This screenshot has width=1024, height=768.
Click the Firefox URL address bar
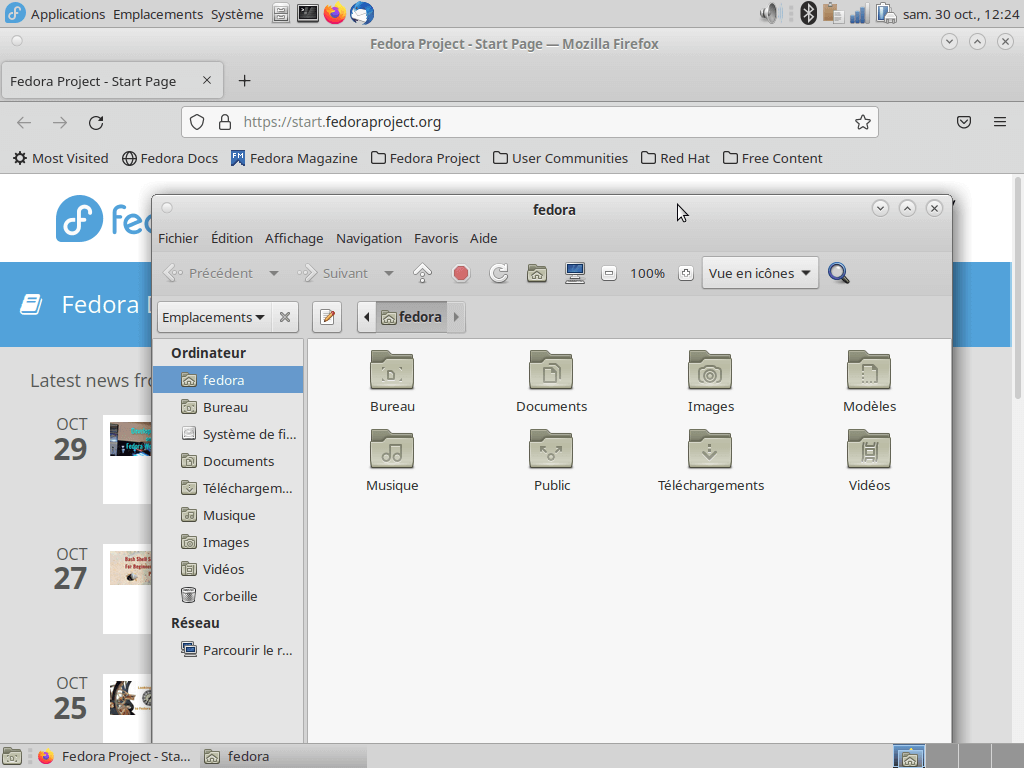tap(530, 122)
